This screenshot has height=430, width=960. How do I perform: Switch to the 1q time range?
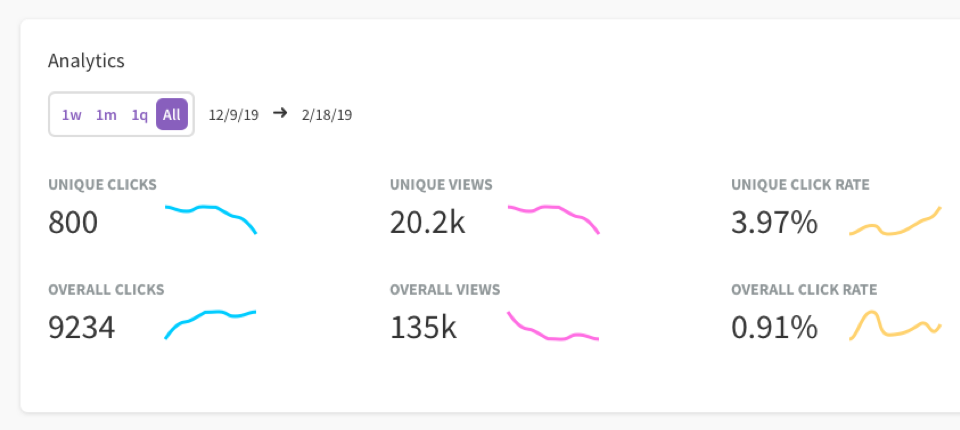click(x=140, y=115)
